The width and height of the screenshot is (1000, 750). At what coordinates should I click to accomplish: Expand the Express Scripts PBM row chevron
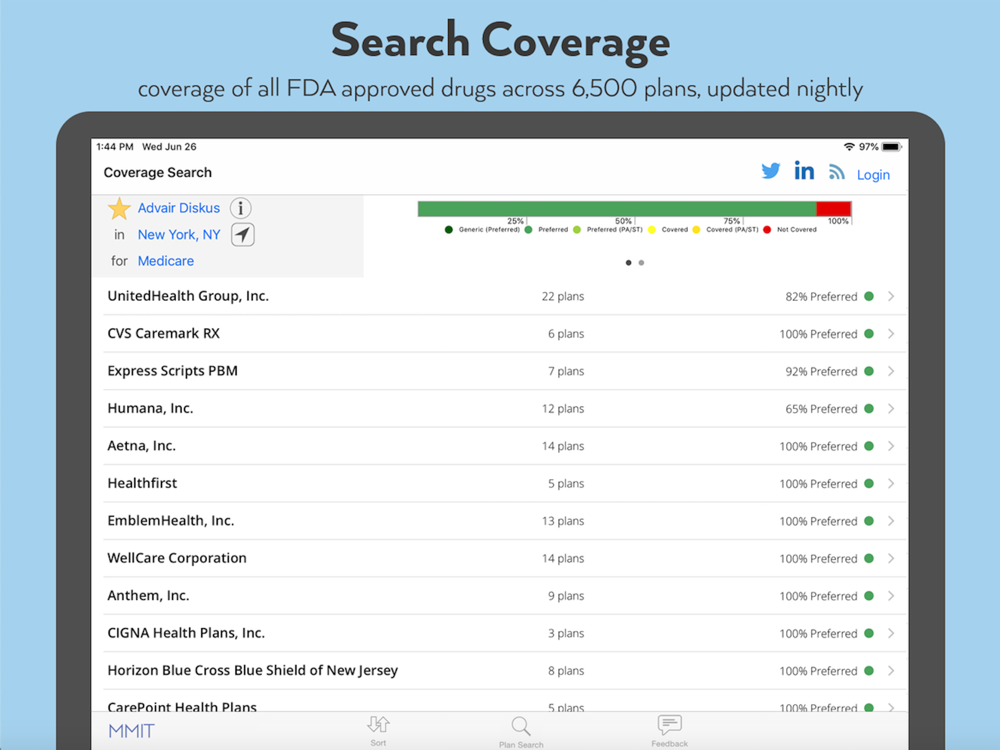pyautogui.click(x=891, y=371)
